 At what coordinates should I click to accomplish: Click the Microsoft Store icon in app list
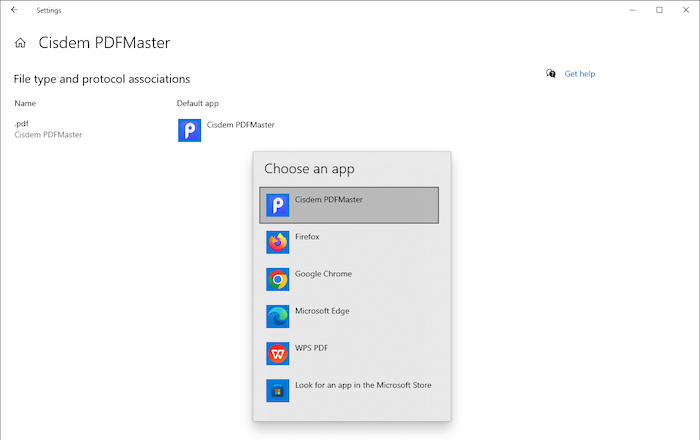[x=277, y=390]
